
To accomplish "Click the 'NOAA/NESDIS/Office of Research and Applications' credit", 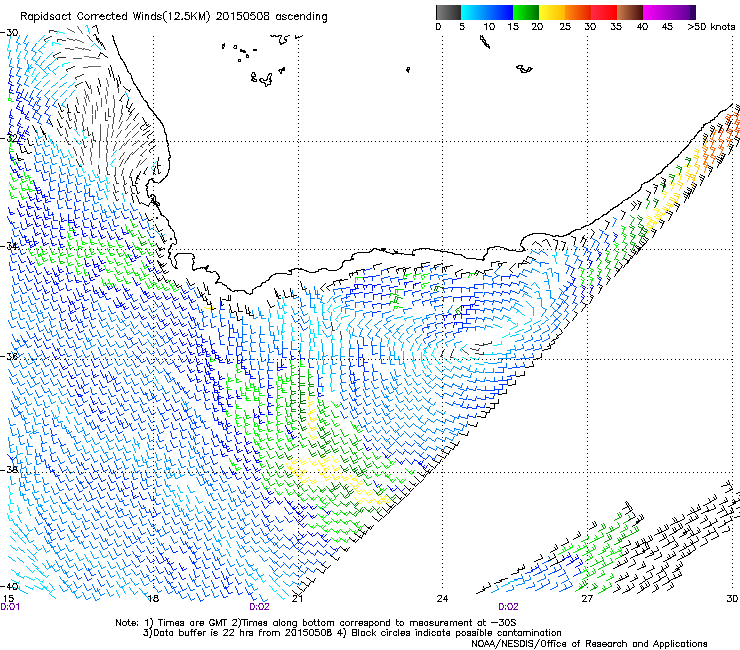I will [x=589, y=643].
